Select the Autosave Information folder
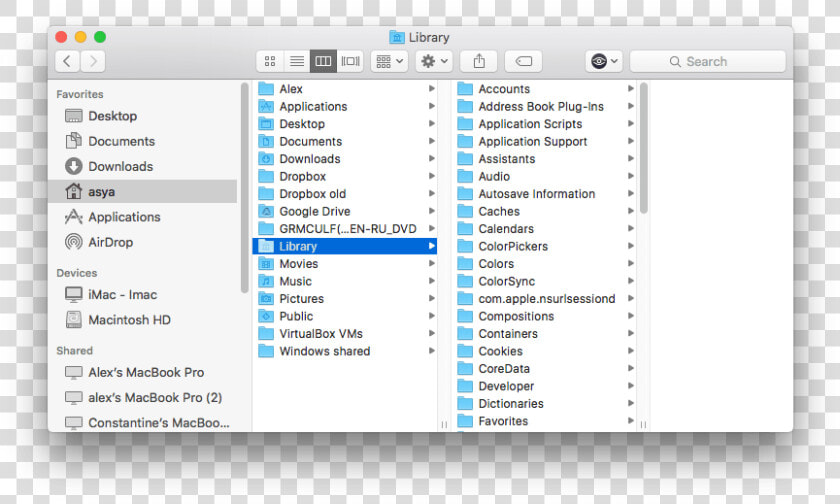The image size is (840, 504). click(x=545, y=193)
